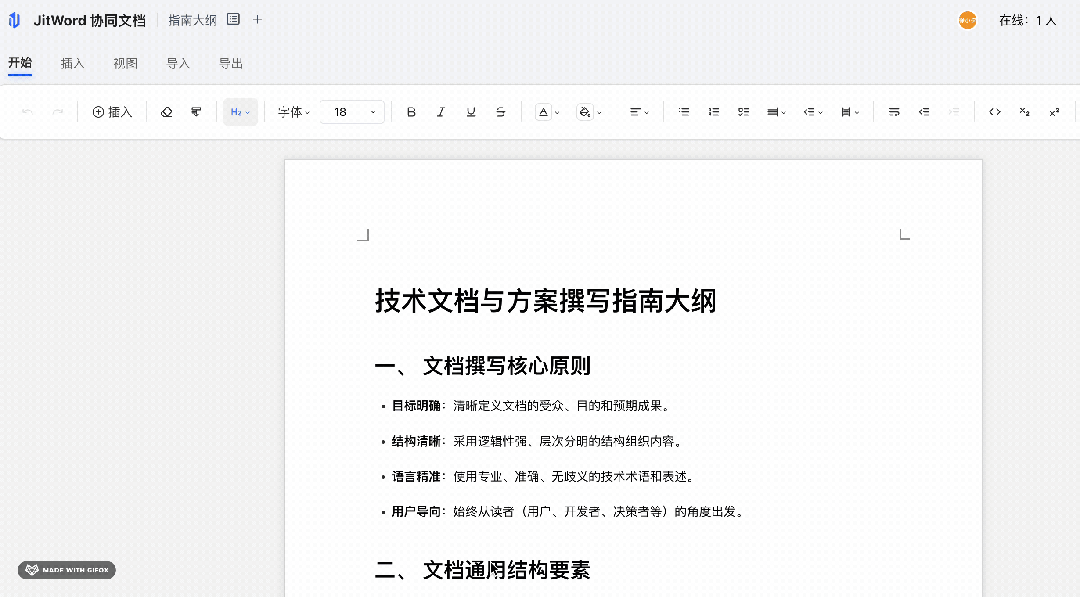Apply bold formatting
Screen dimensions: 1081x598
click(411, 112)
